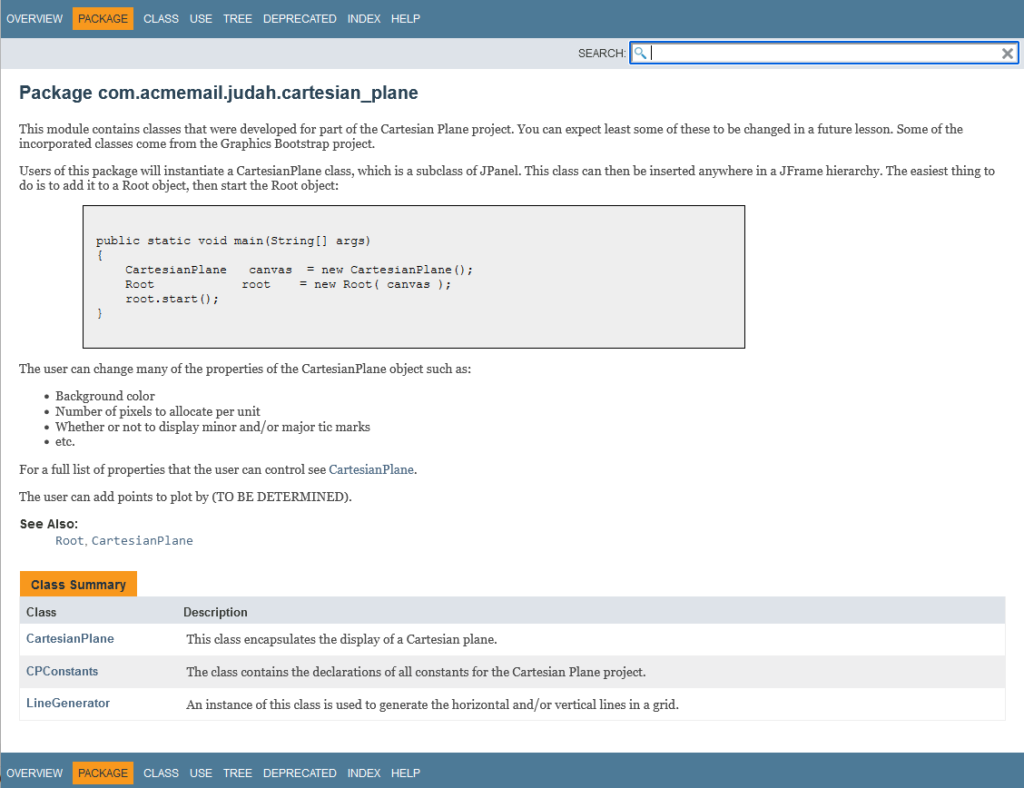The height and width of the screenshot is (788, 1024).
Task: Click the magnifier icon in the search field
Action: [x=641, y=53]
